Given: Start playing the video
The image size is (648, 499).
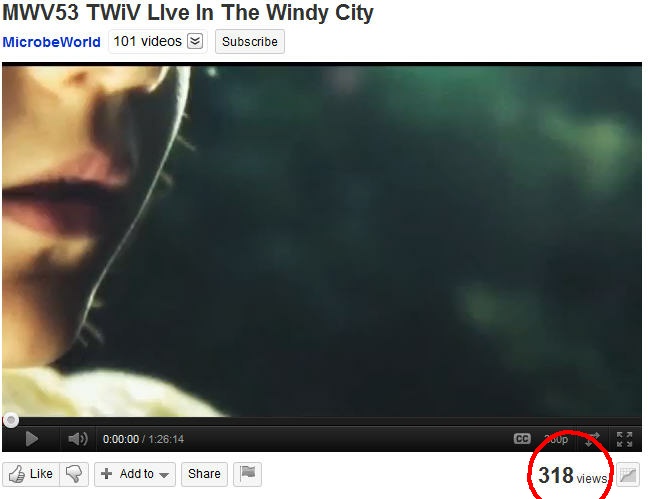Looking at the screenshot, I should (31, 439).
